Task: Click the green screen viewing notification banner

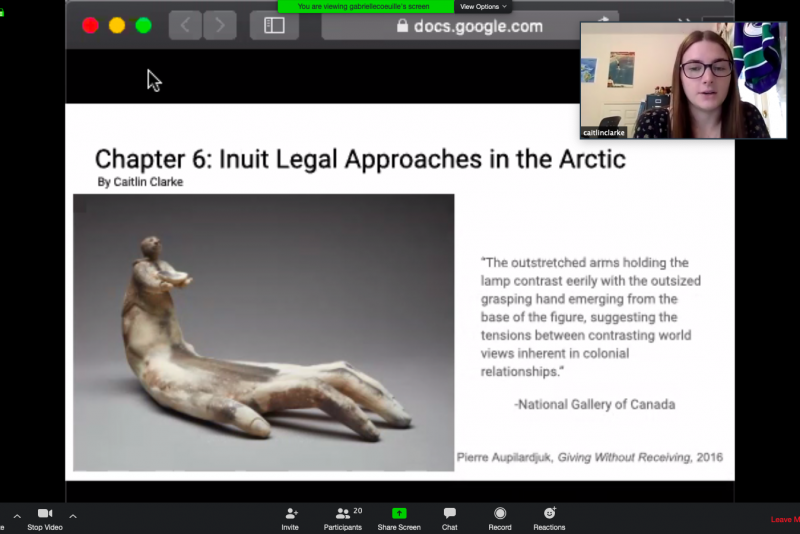Action: coord(365,7)
